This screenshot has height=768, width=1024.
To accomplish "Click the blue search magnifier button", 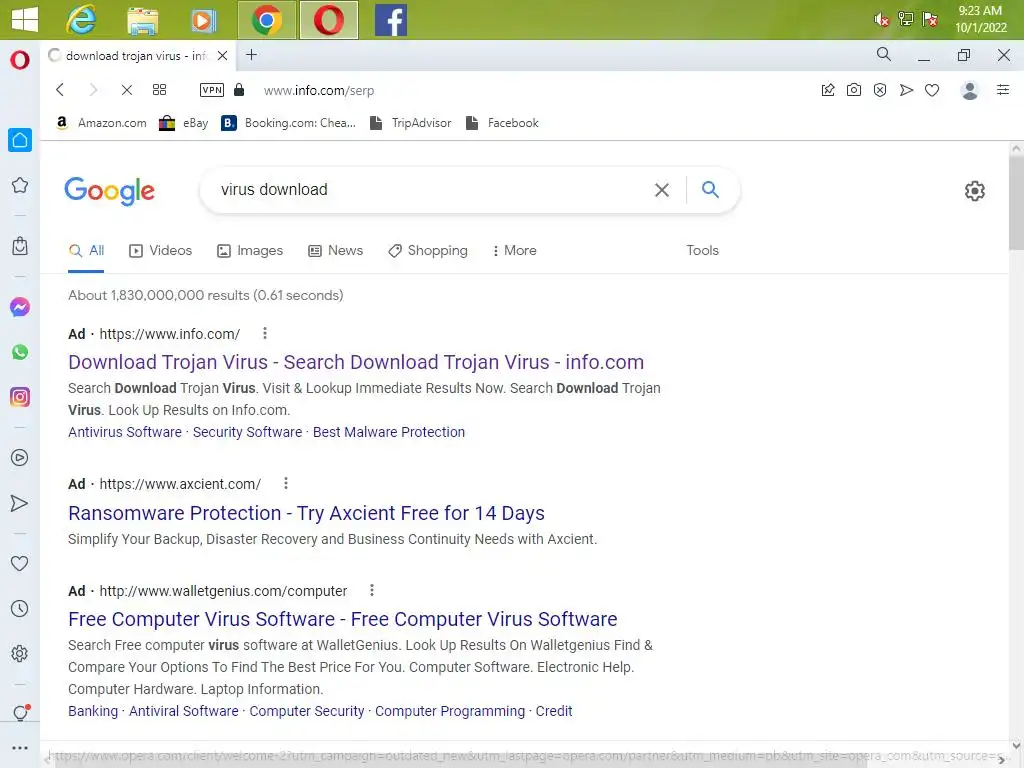I will tap(710, 189).
